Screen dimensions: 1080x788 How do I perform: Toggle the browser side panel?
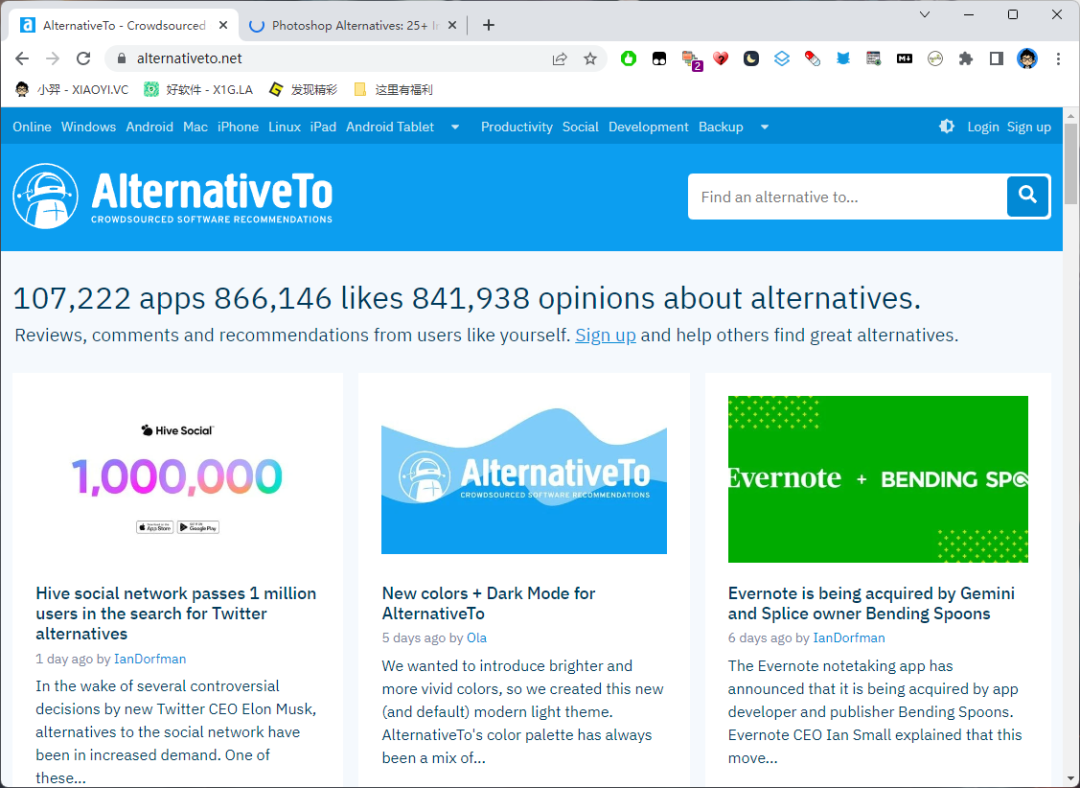pos(996,59)
